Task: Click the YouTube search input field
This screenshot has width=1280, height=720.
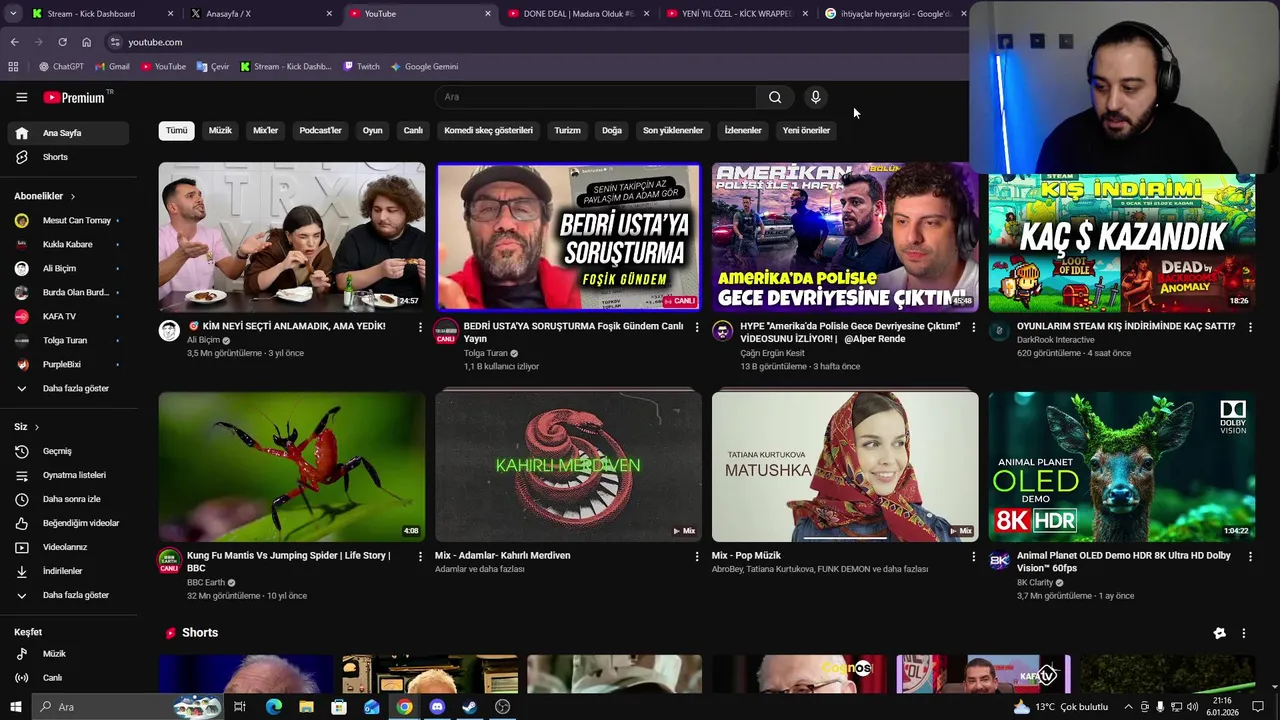Action: click(x=596, y=97)
